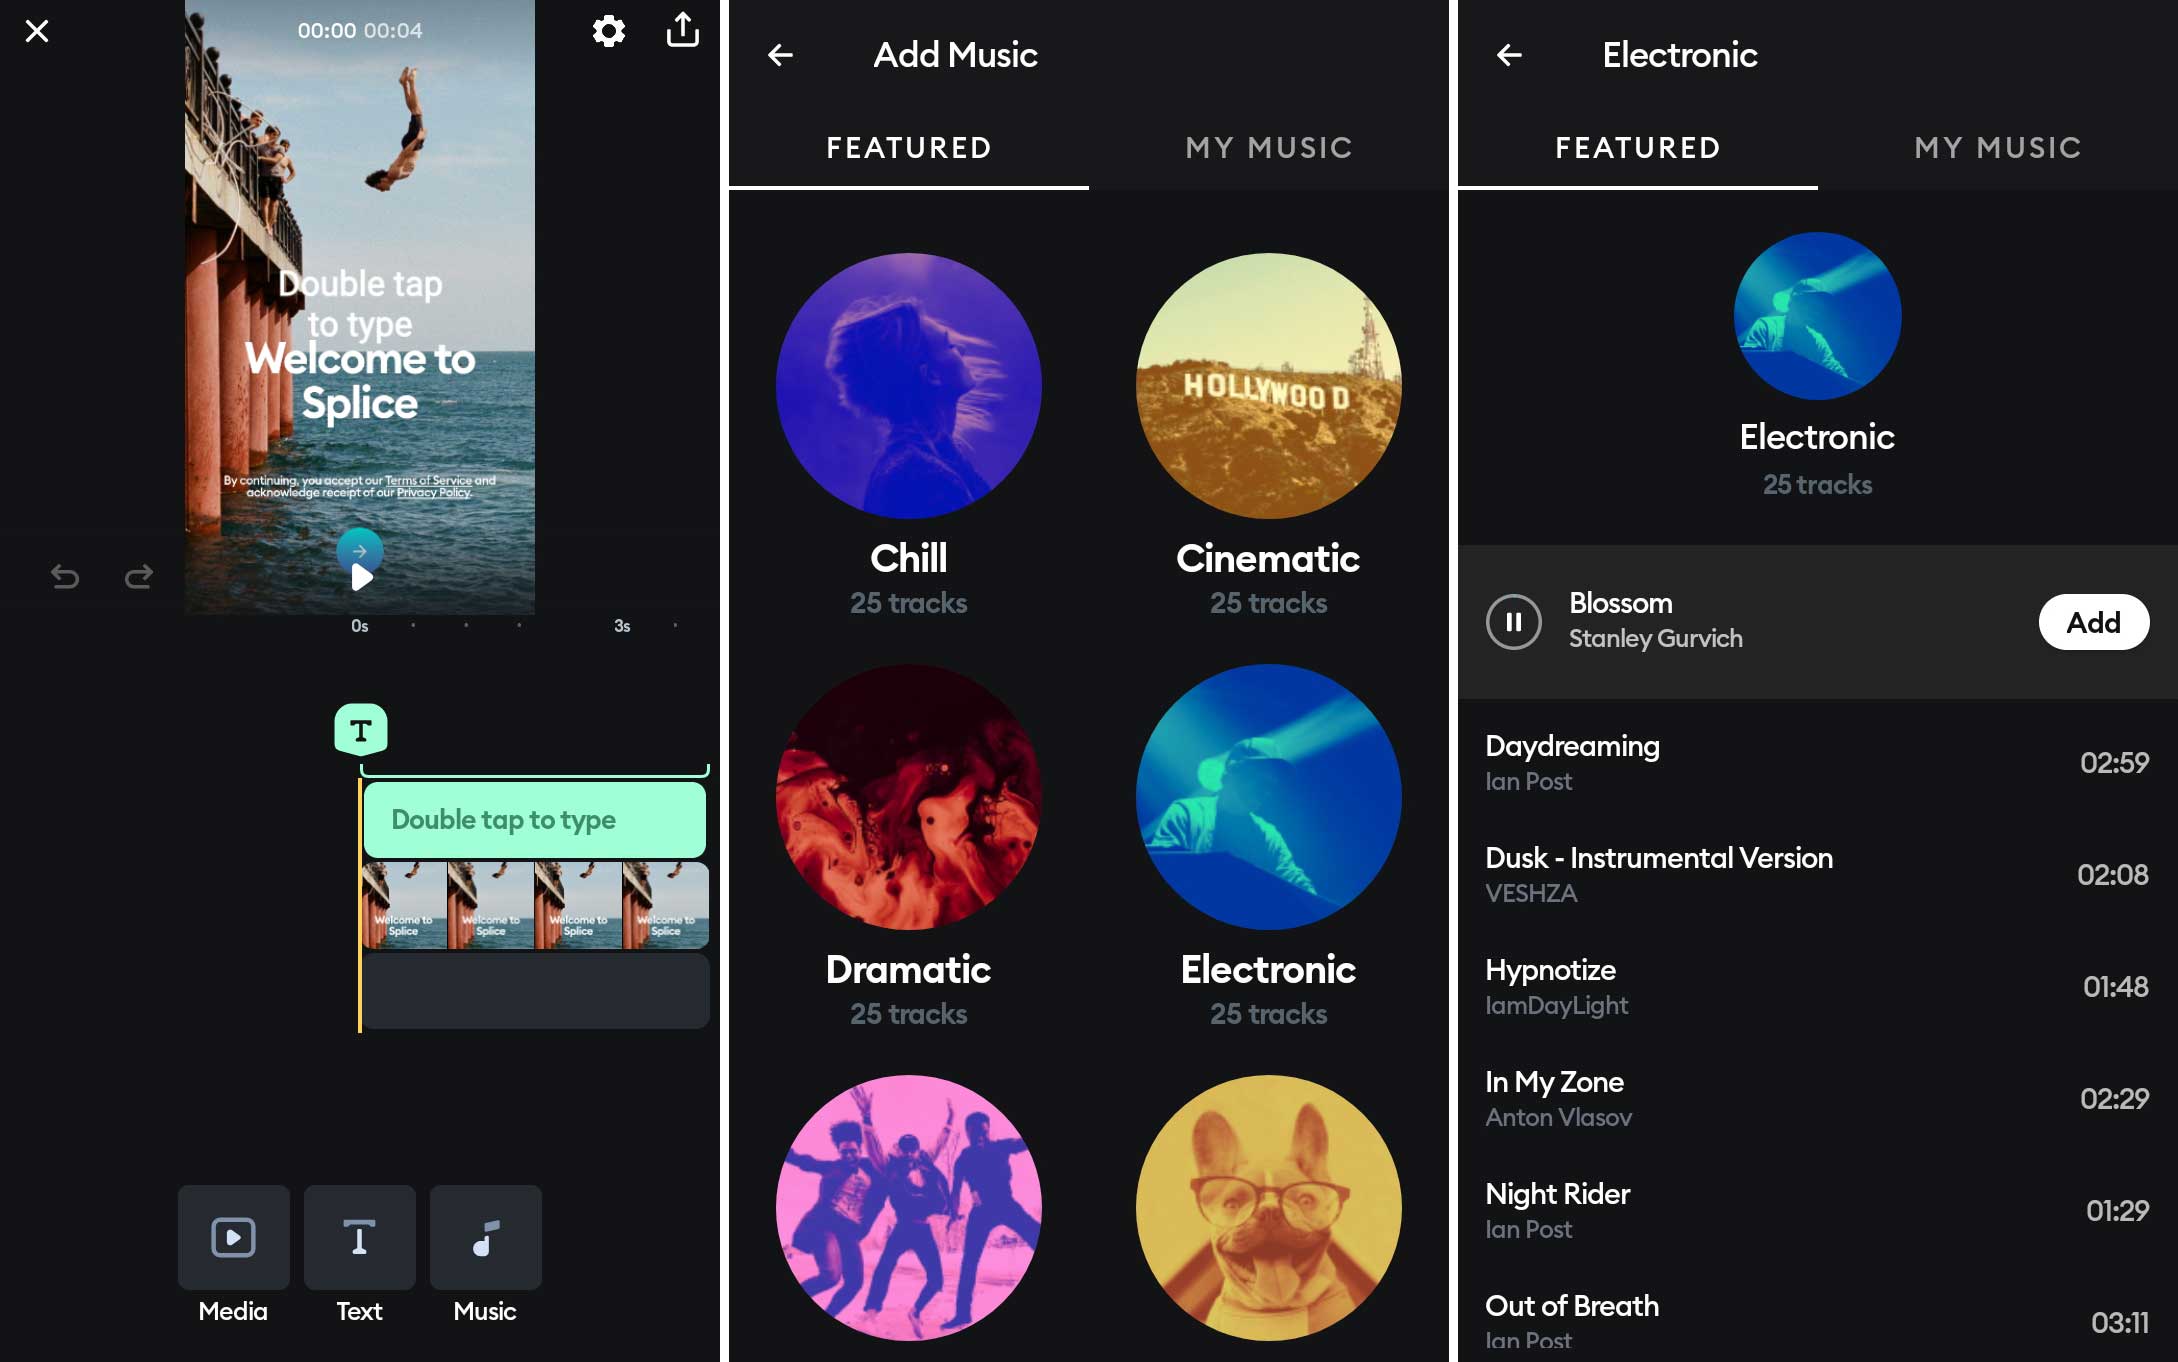Open the yellow bulldog category
The image size is (2178, 1362).
pos(1268,1208)
